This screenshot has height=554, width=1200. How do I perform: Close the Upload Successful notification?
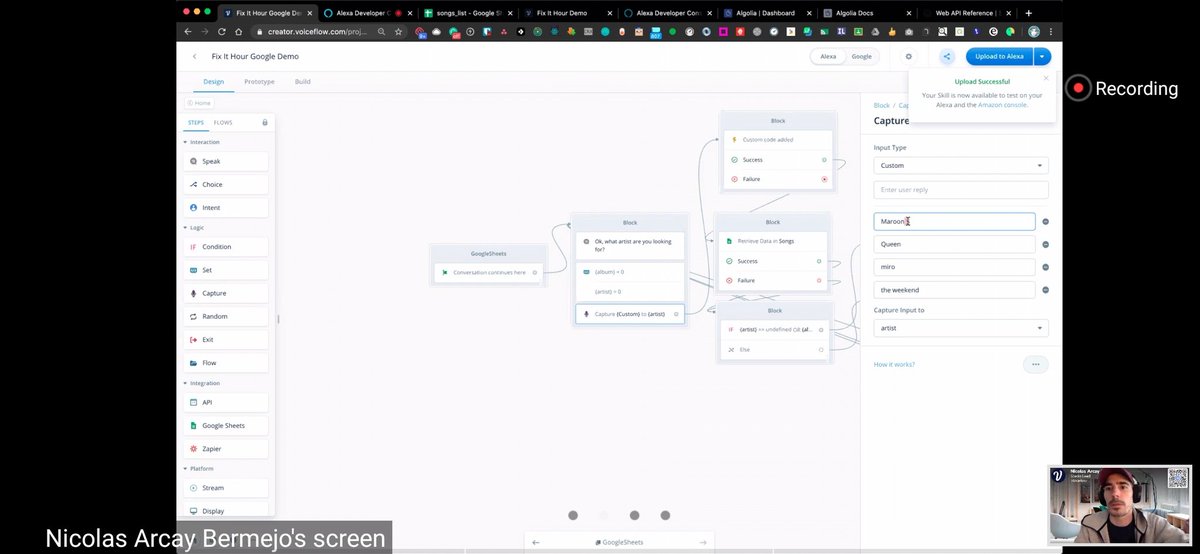[x=1046, y=78]
